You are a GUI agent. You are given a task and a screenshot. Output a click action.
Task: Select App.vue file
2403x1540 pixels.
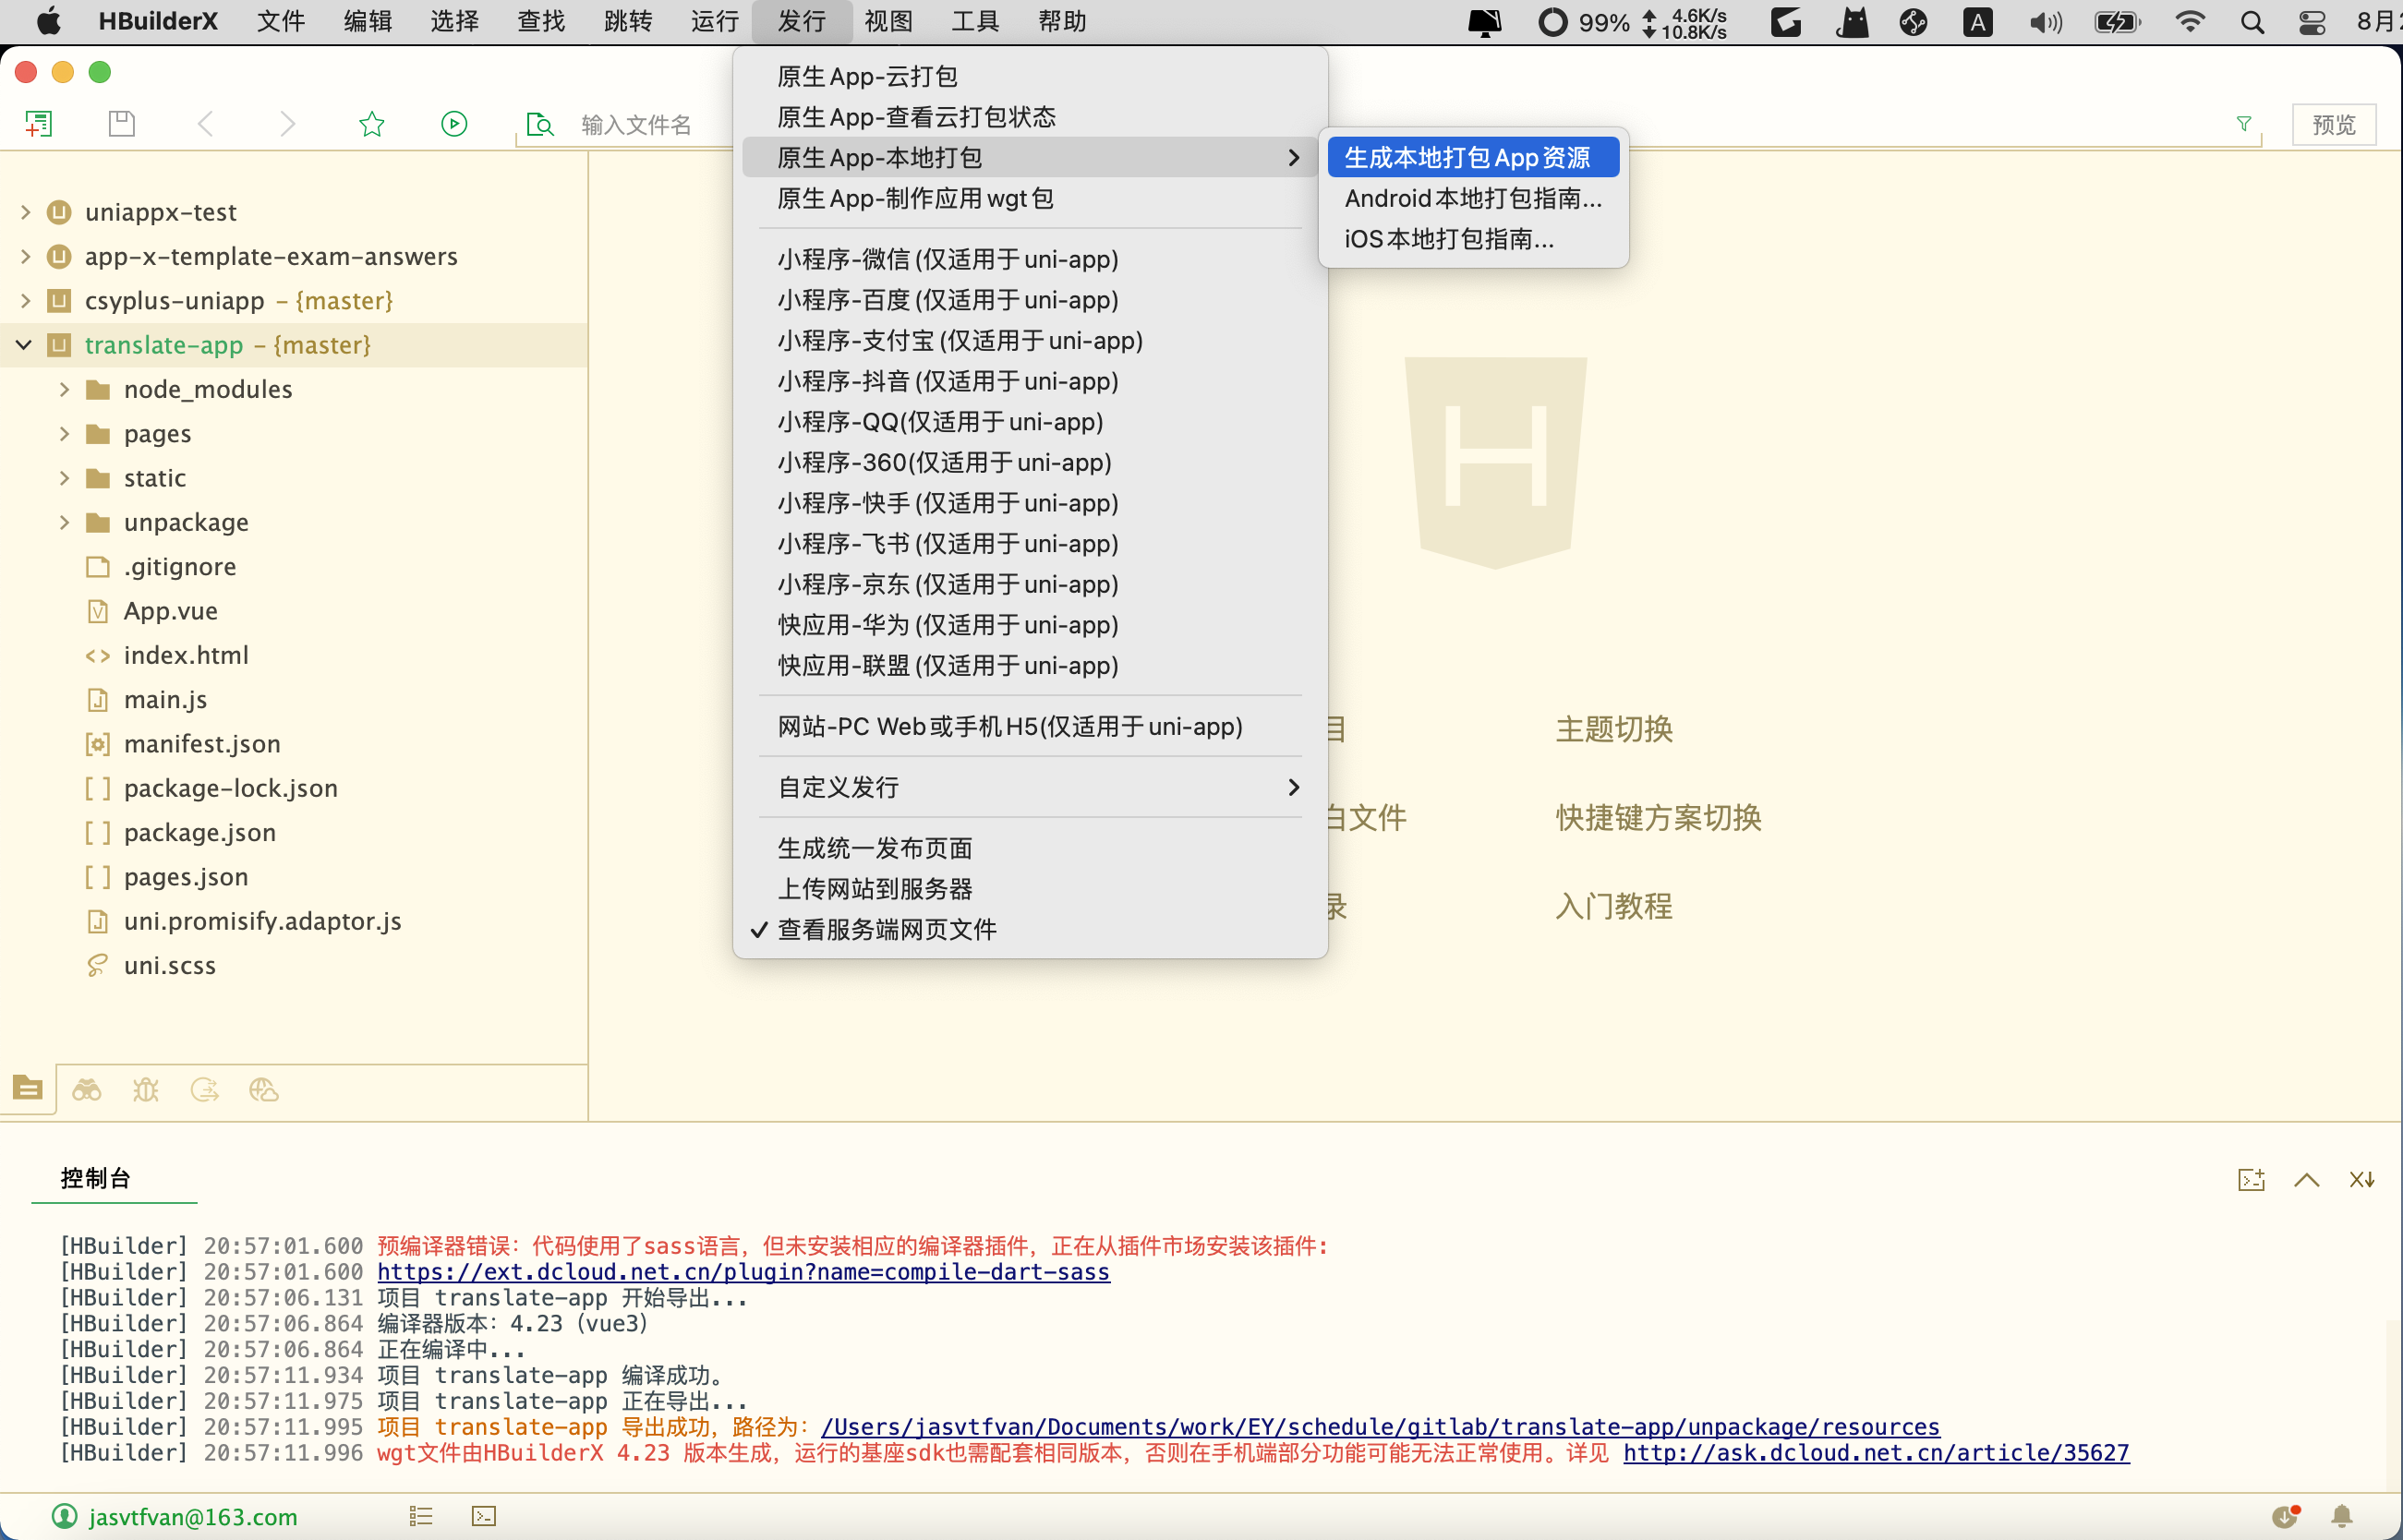(x=170, y=610)
